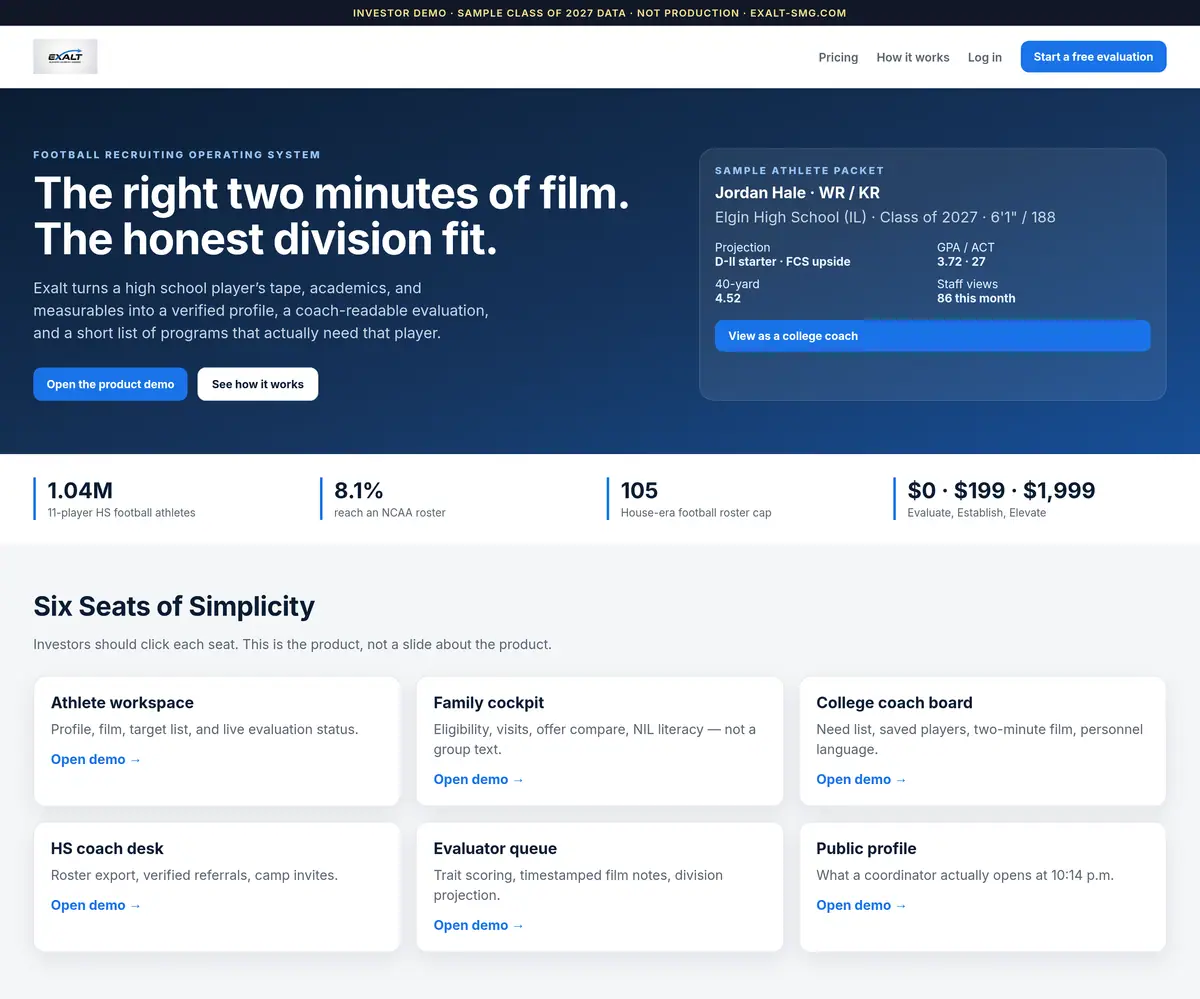Click Six Seats of Simplicity heading

pyautogui.click(x=174, y=606)
